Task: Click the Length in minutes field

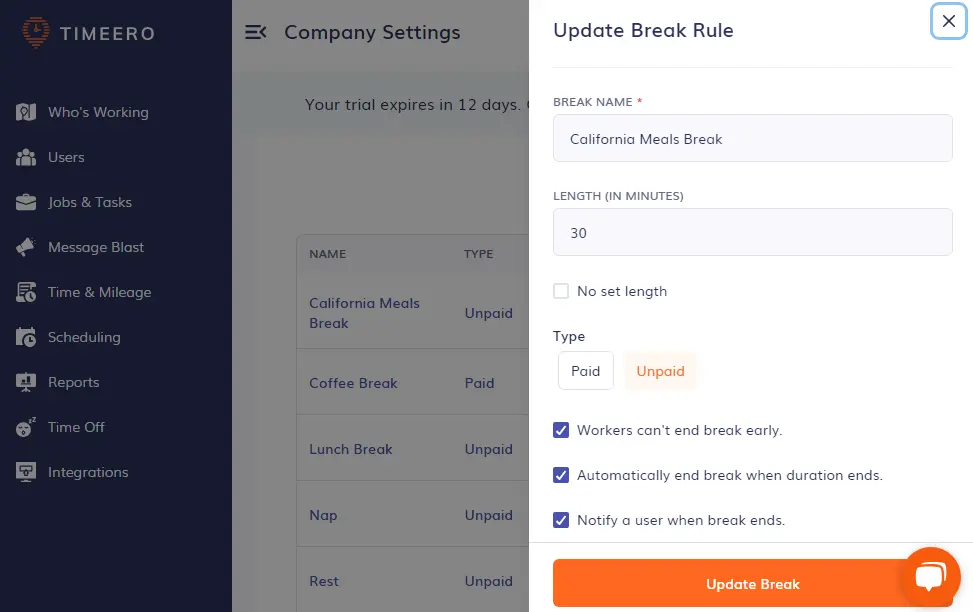Action: [752, 232]
